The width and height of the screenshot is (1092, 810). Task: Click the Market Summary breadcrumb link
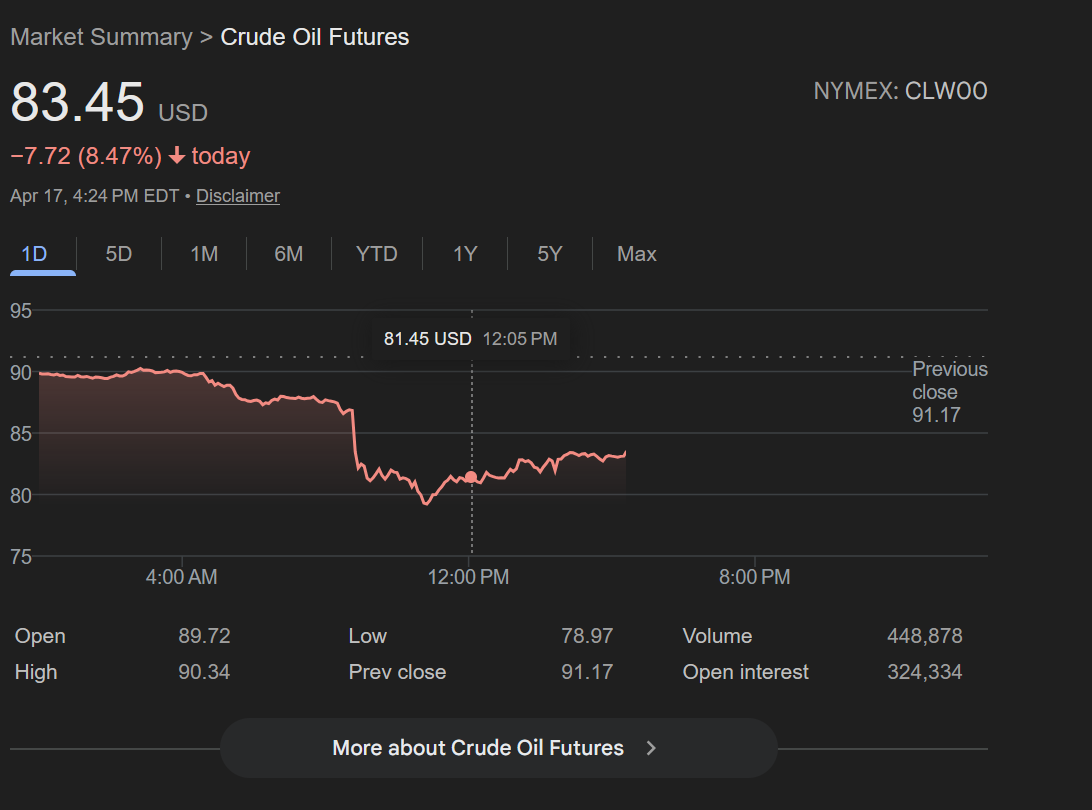(102, 37)
